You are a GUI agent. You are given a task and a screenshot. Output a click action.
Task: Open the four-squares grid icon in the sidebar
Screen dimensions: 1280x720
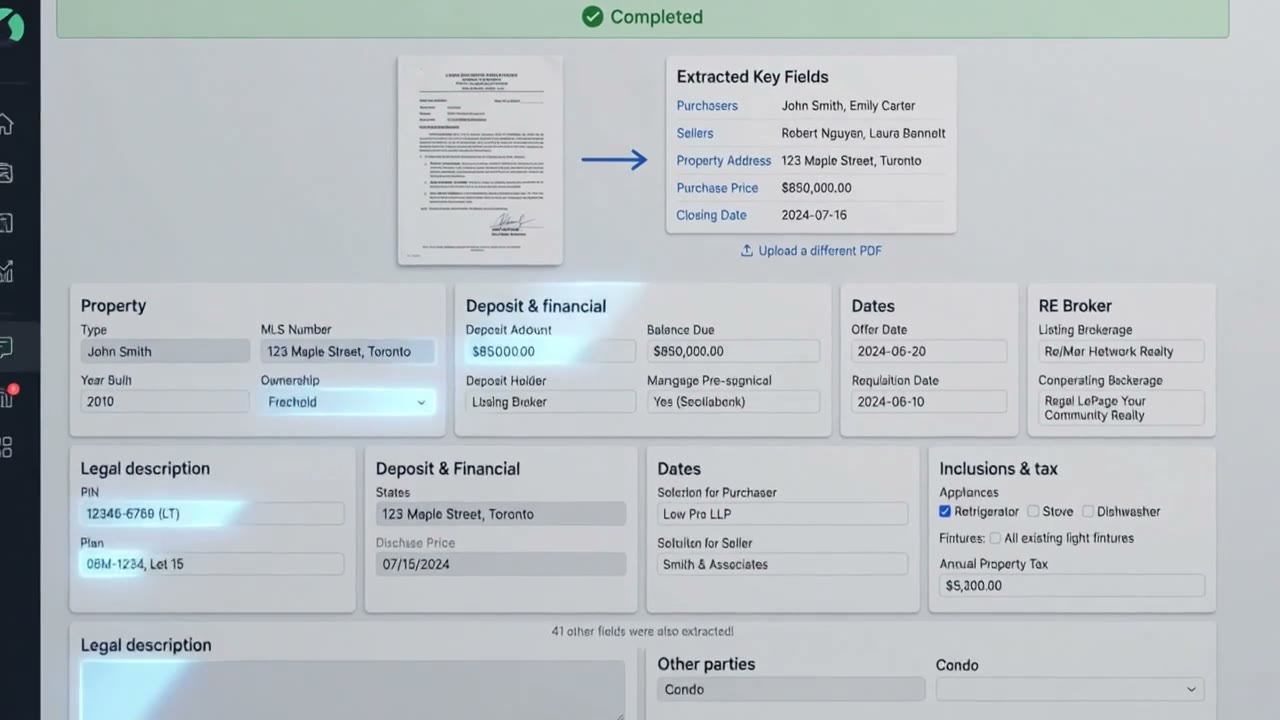pos(6,447)
